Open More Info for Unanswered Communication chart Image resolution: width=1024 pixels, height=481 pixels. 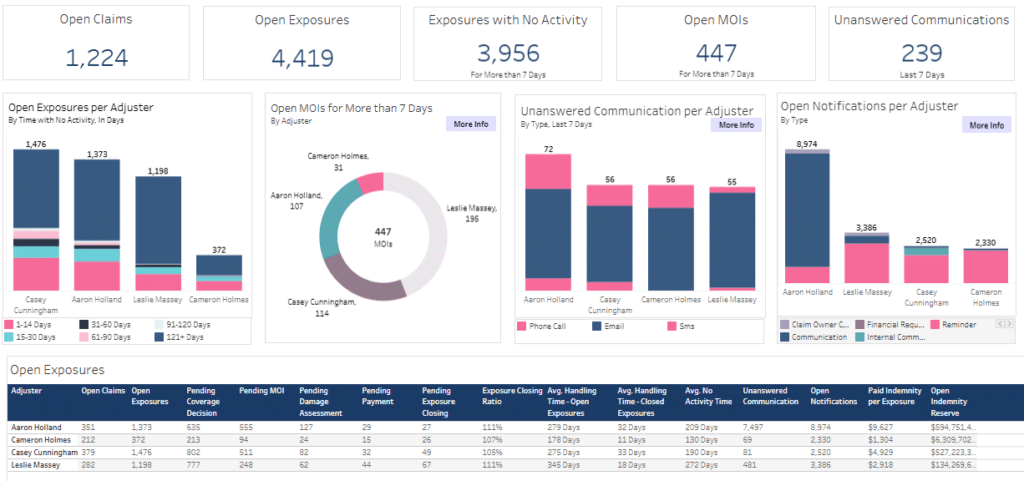pyautogui.click(x=736, y=125)
